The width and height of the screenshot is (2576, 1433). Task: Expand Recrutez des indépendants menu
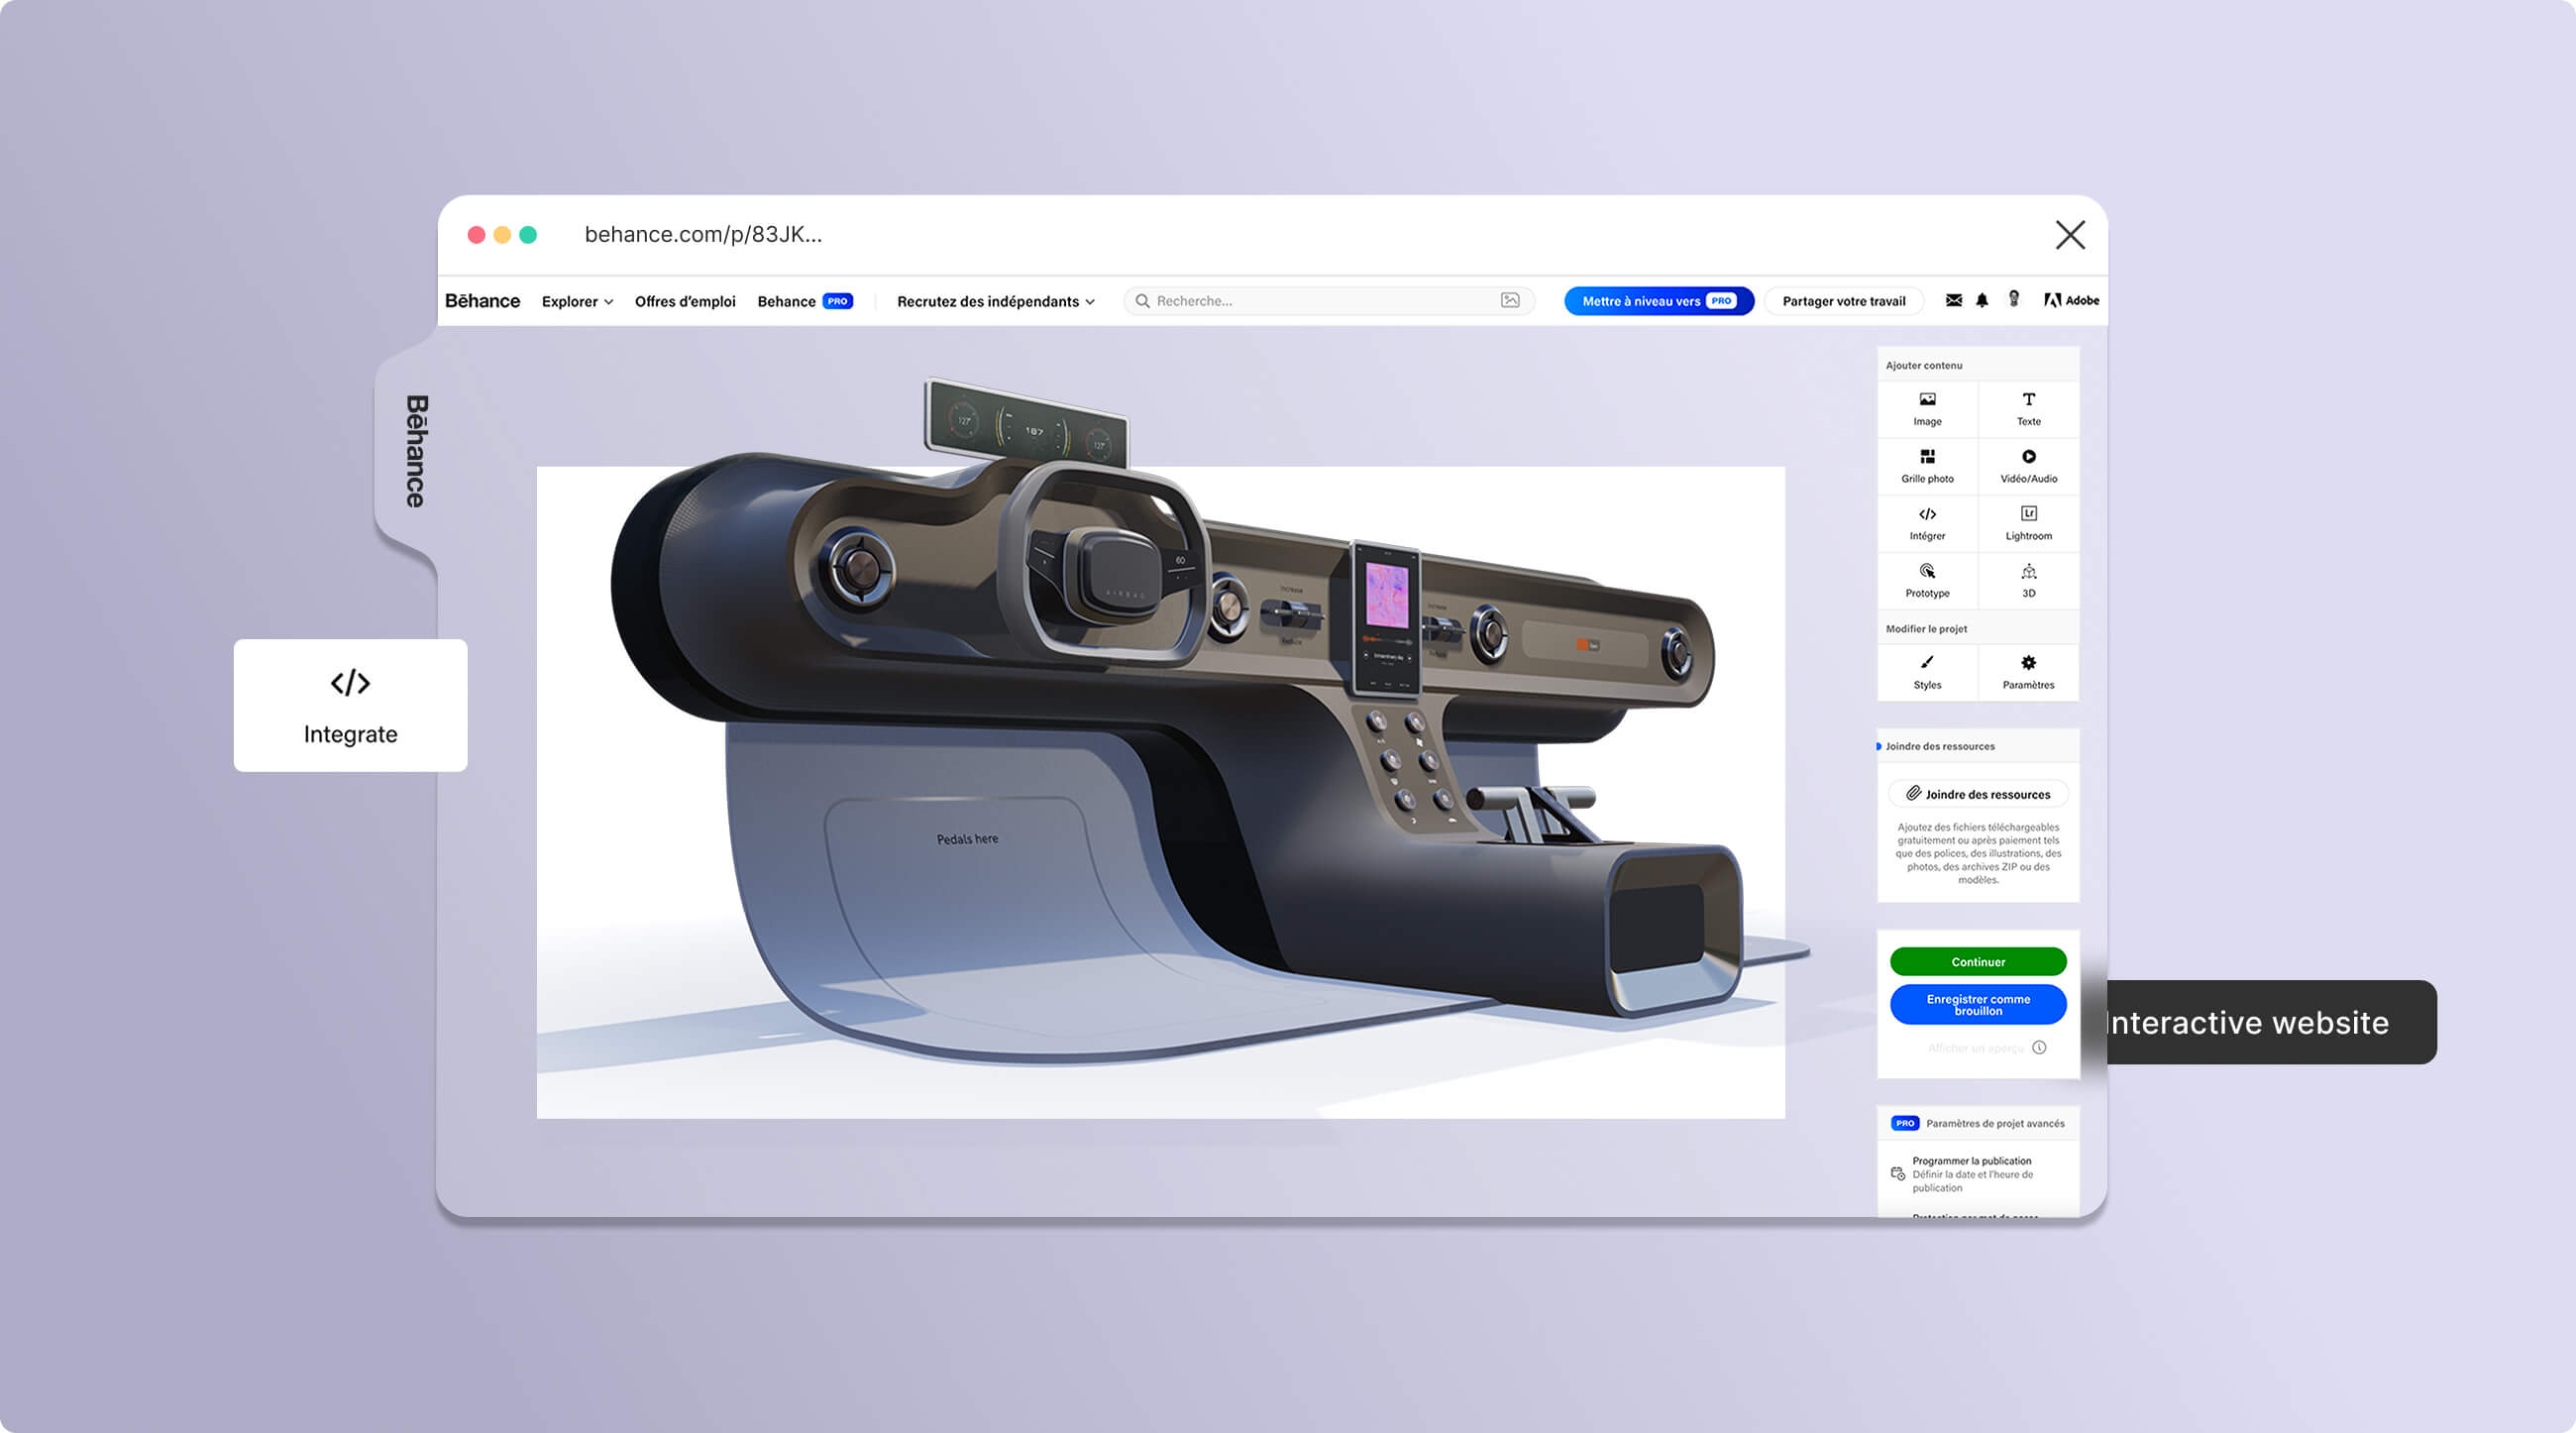click(x=995, y=301)
